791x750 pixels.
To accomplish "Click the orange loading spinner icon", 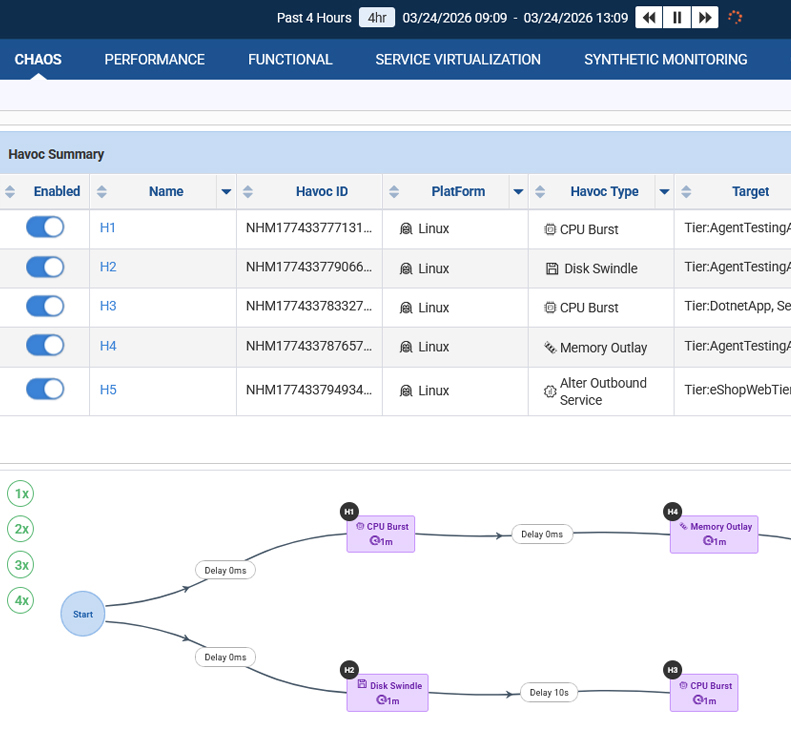I will click(735, 18).
